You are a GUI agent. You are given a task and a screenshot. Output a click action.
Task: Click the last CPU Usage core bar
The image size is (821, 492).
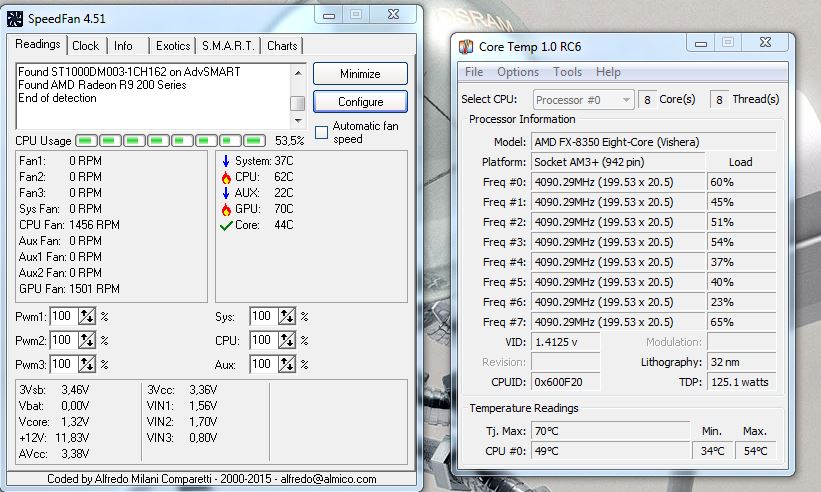pos(254,141)
